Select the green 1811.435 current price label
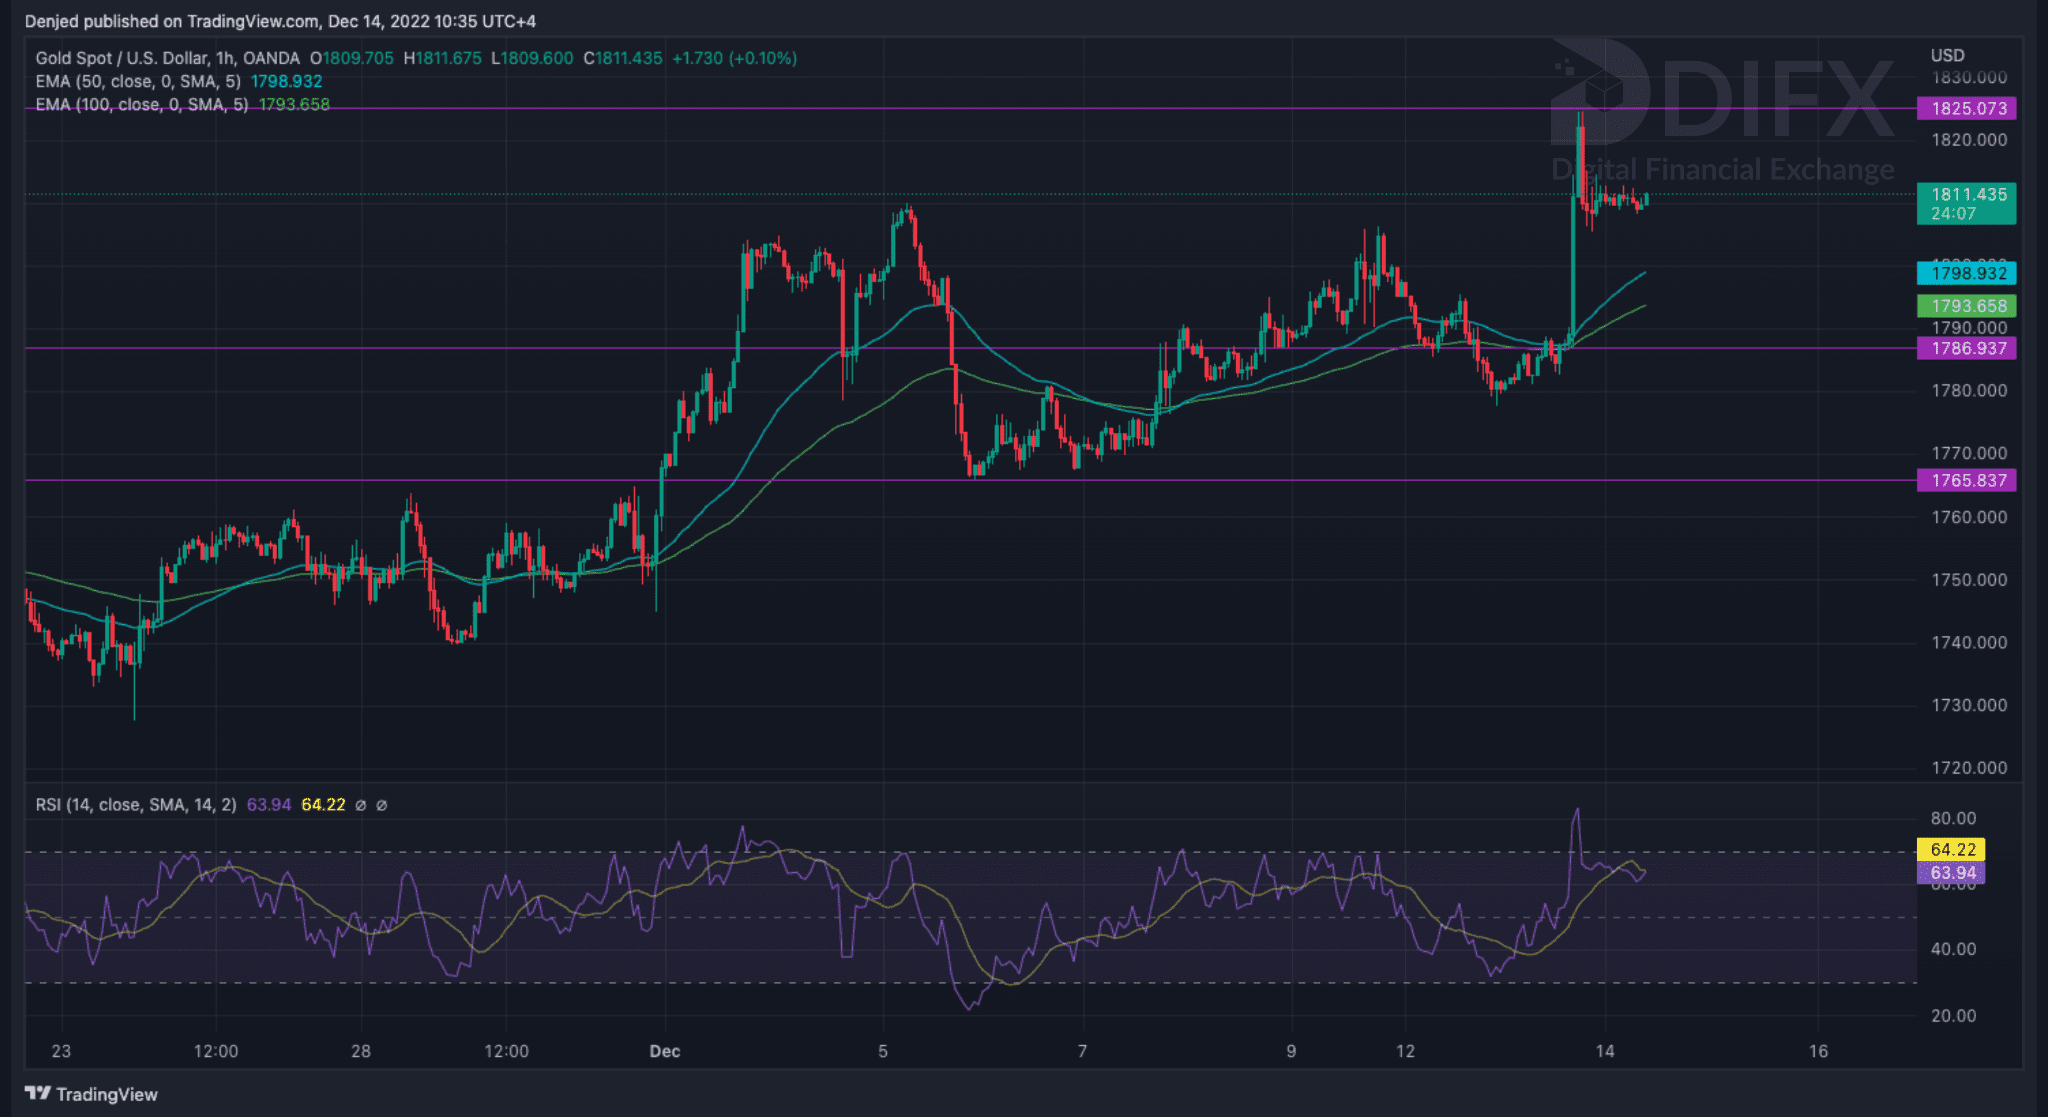The image size is (2048, 1117). click(1966, 203)
